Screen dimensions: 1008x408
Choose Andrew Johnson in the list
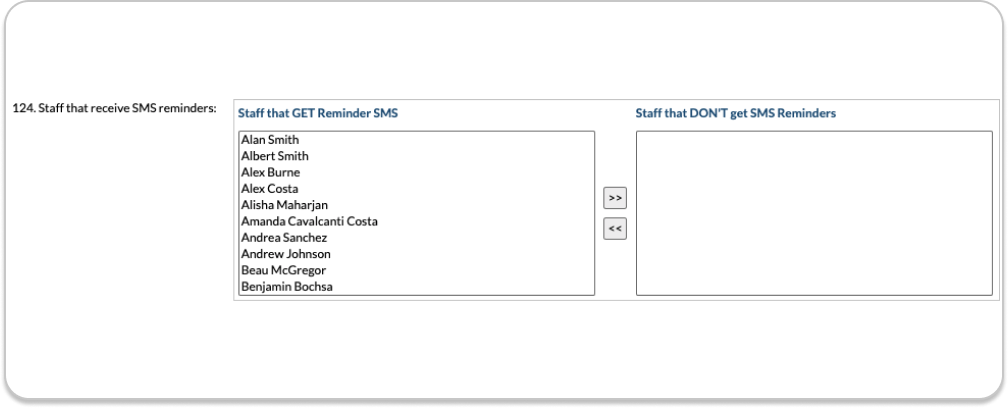point(285,254)
